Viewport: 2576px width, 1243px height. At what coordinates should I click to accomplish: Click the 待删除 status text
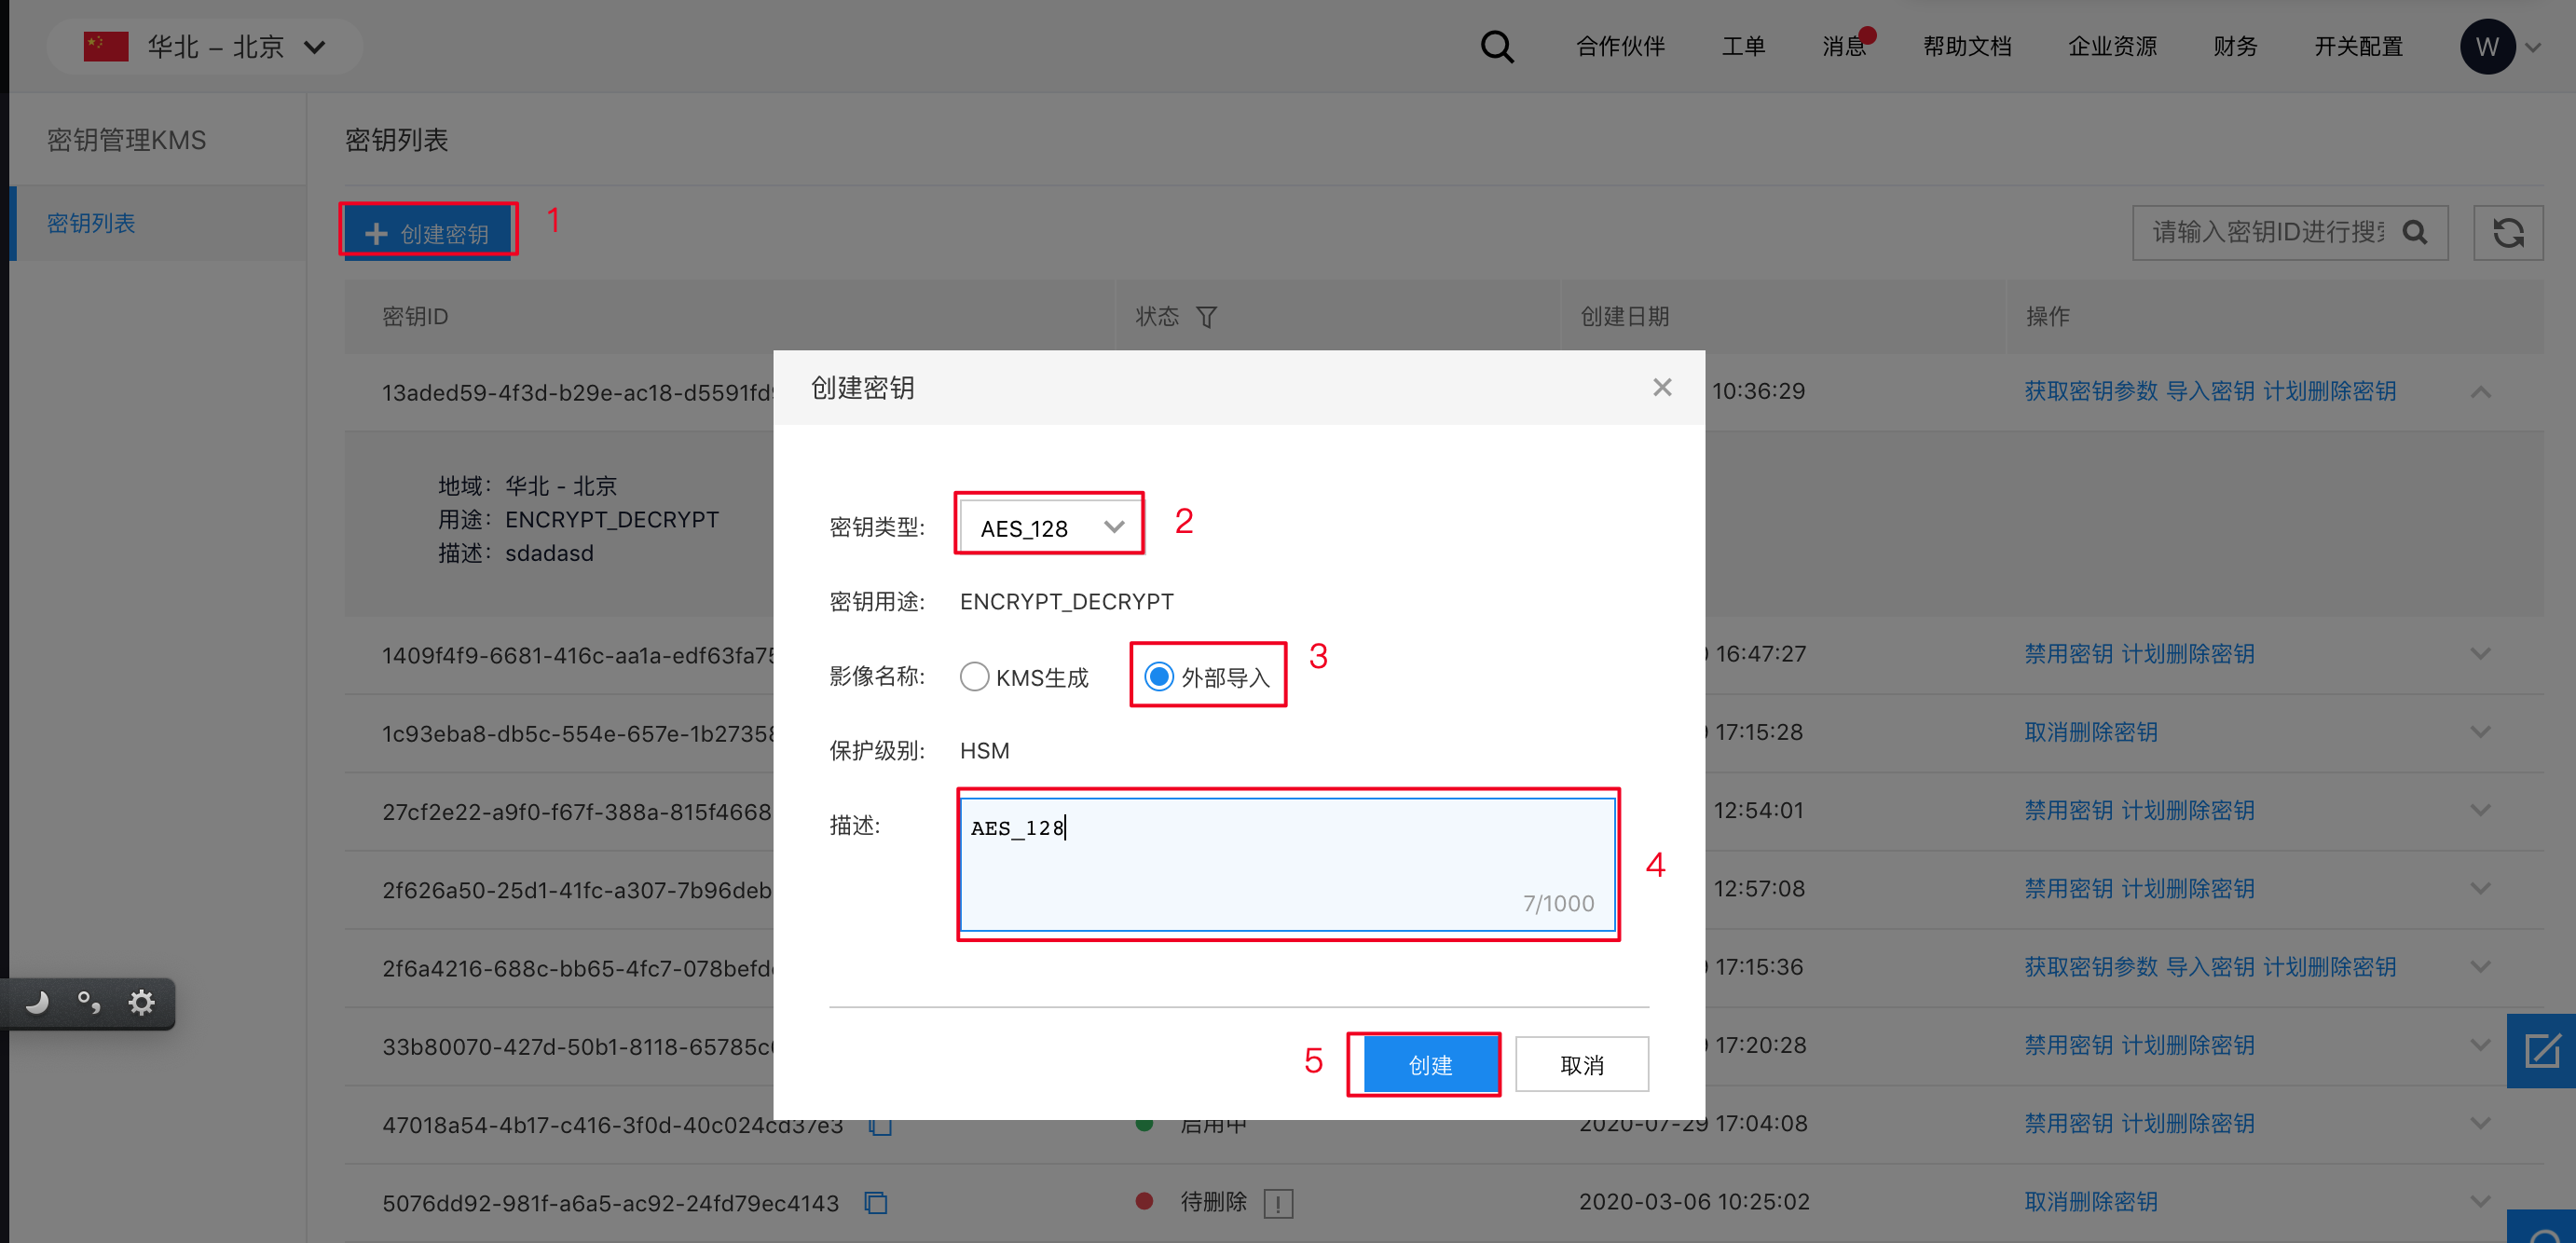(1213, 1202)
